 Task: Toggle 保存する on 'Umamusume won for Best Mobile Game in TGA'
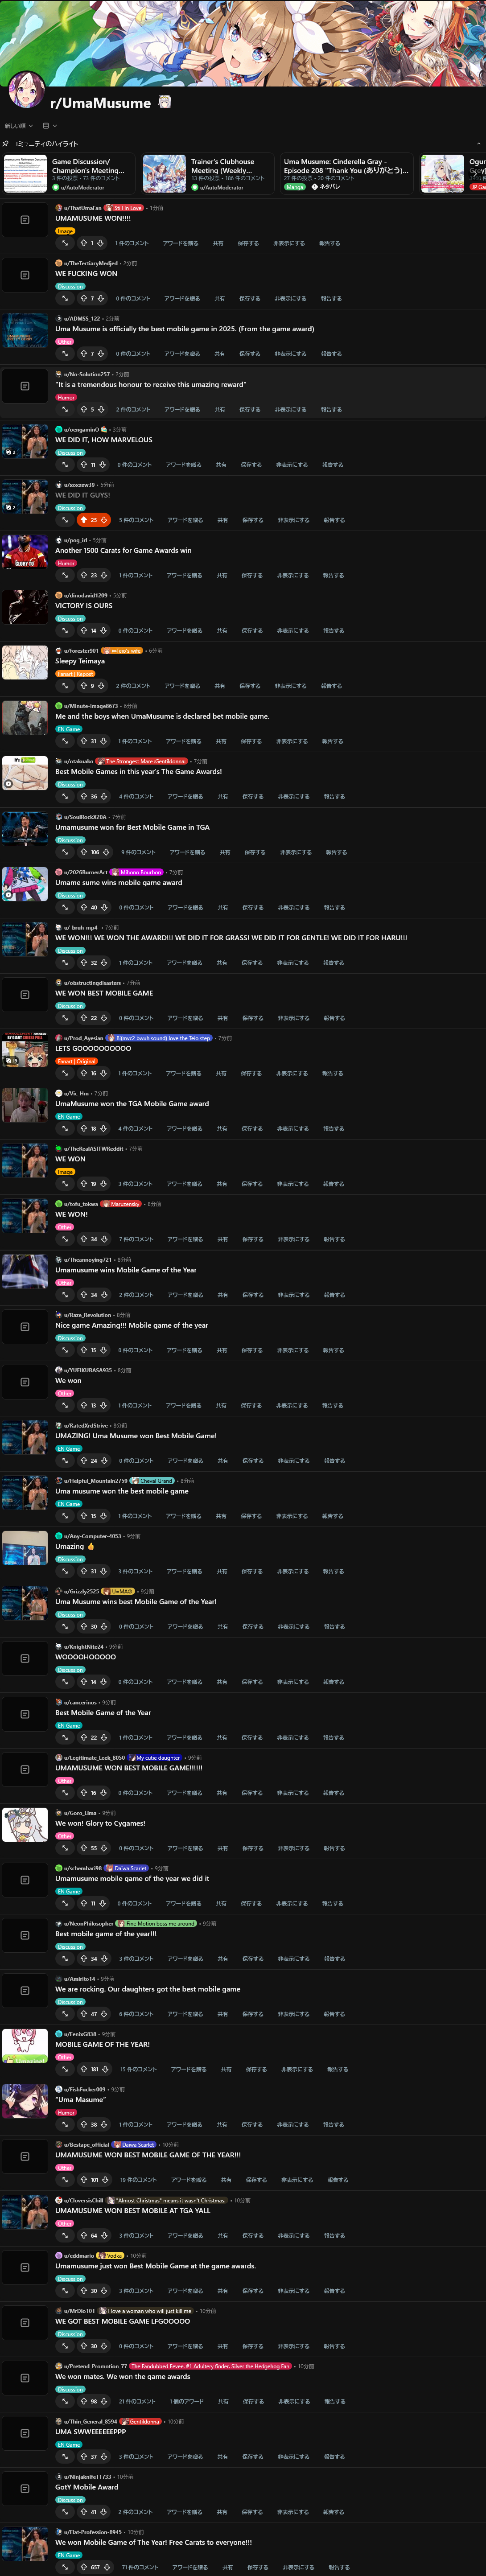click(x=255, y=852)
